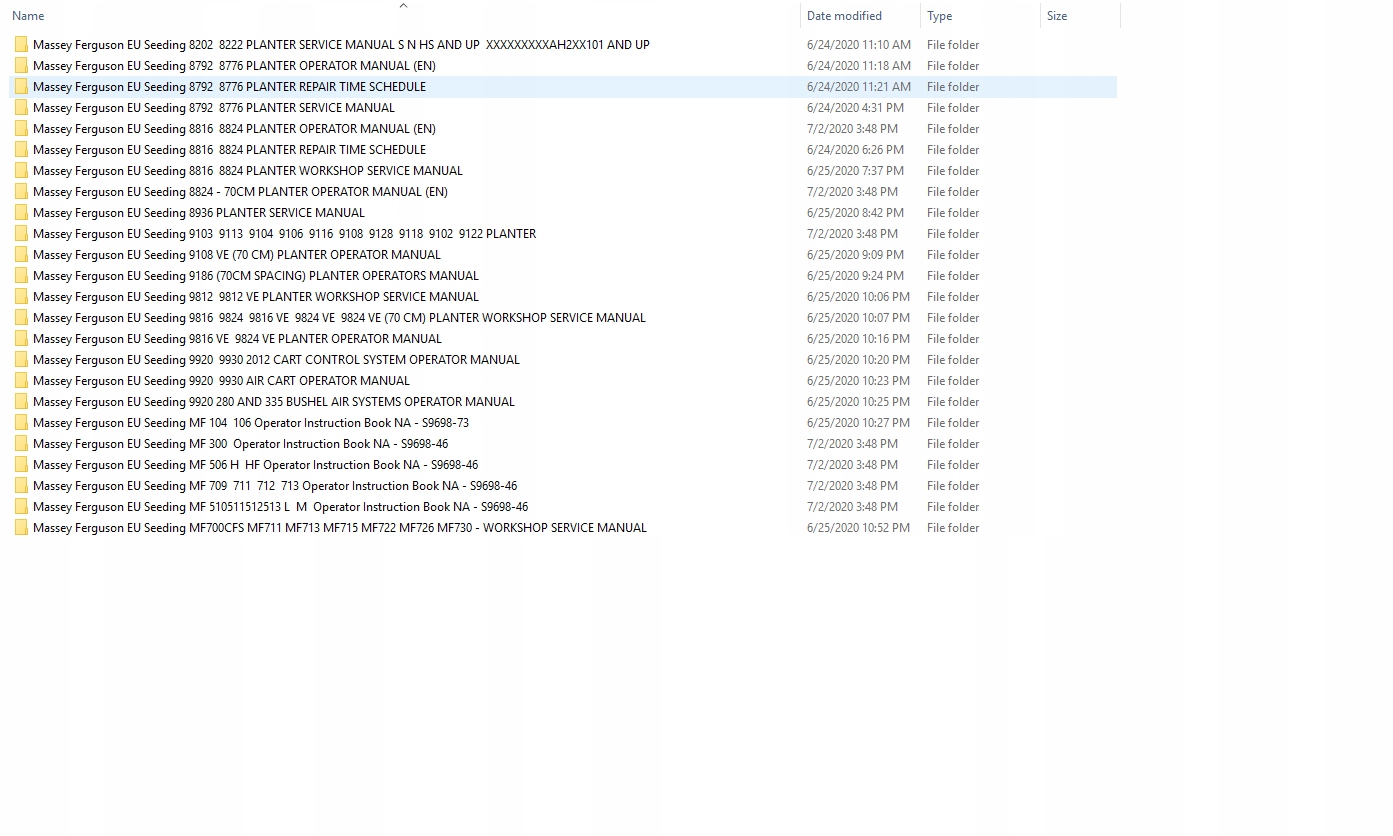This screenshot has width=1393, height=836.
Task: Select folder icon of 9816 9824 9816 VE (70 CM) WORKSHOP row
Action: pos(21,318)
